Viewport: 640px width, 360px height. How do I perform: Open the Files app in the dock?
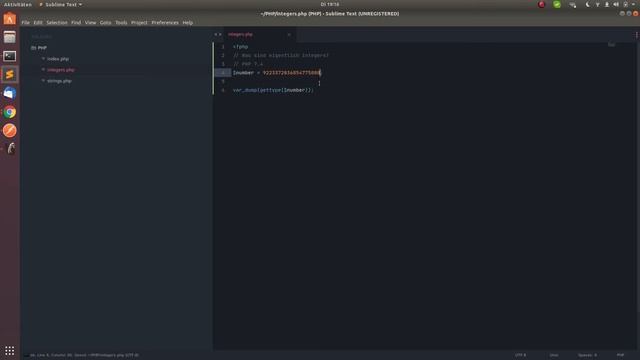click(x=10, y=37)
